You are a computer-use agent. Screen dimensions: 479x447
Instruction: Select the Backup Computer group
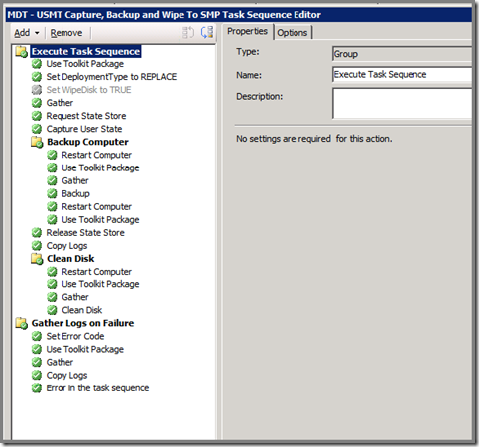tap(88, 142)
